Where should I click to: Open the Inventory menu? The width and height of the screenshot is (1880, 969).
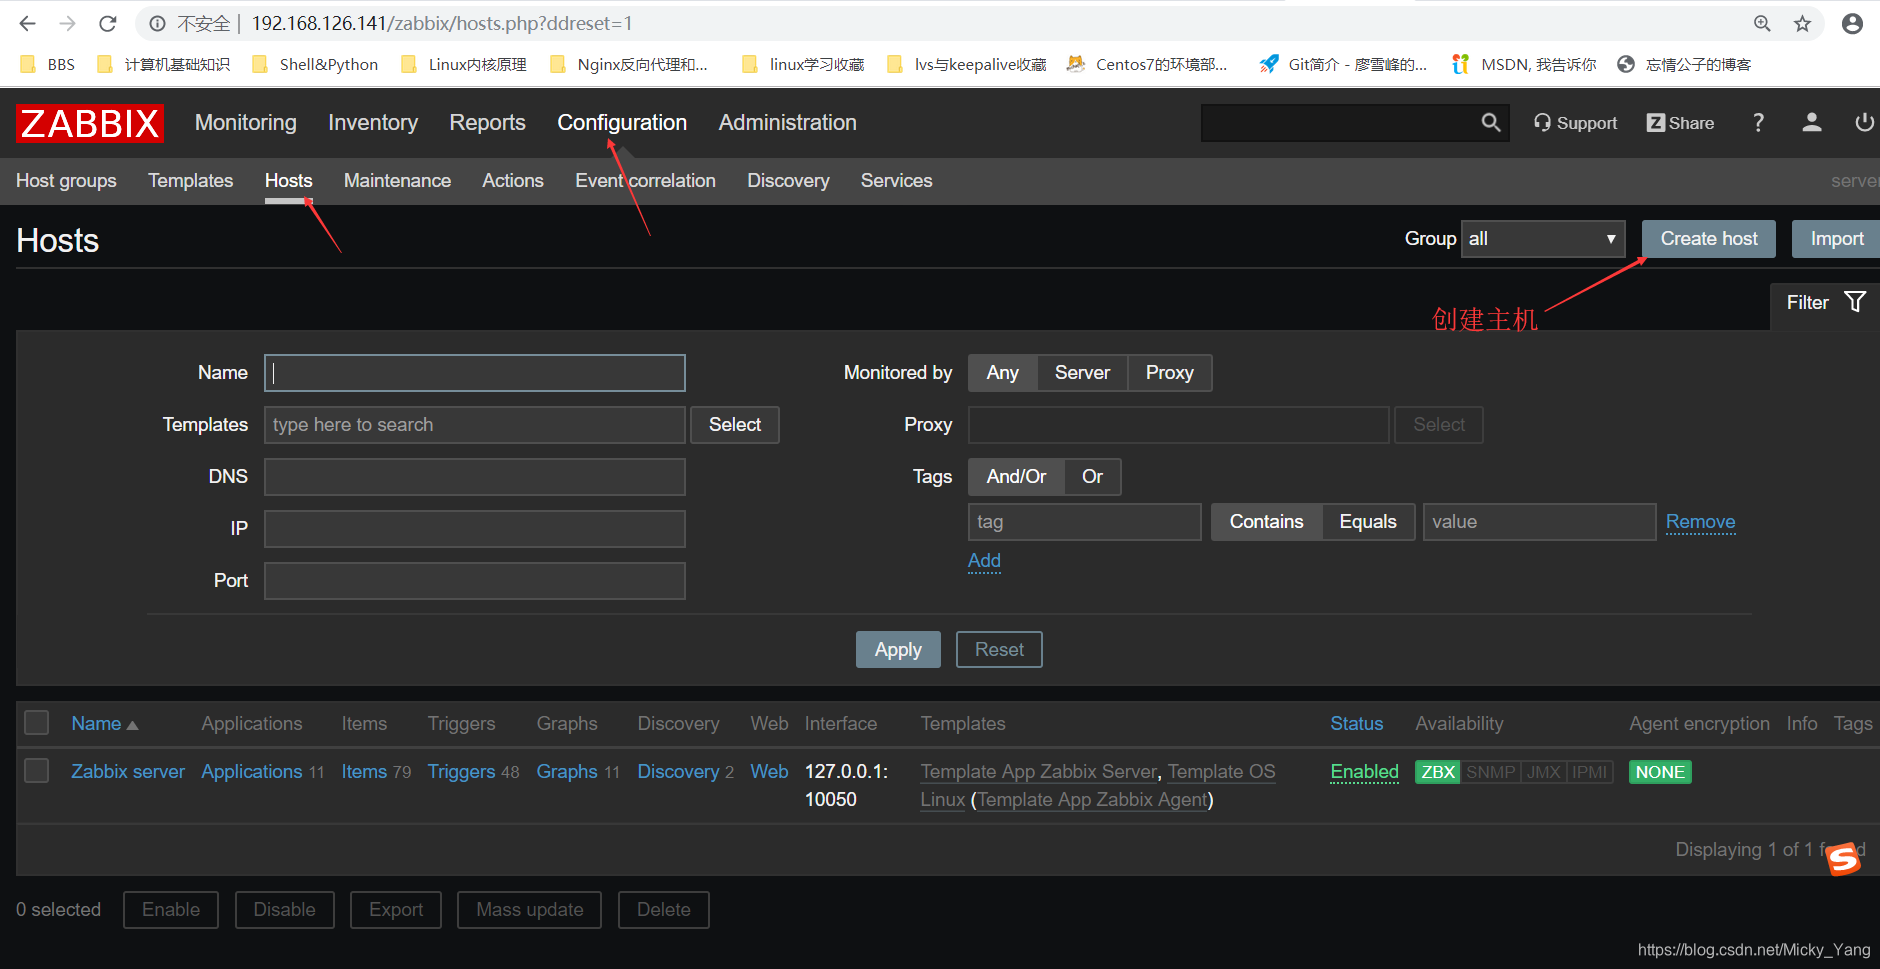[373, 122]
